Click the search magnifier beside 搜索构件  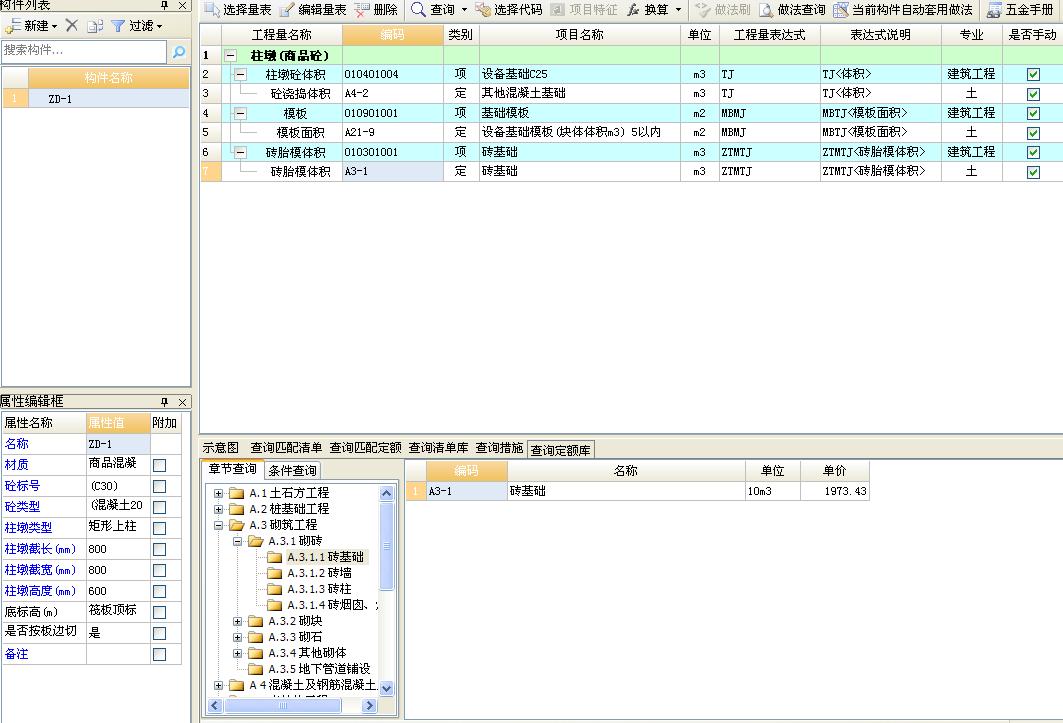pos(179,52)
